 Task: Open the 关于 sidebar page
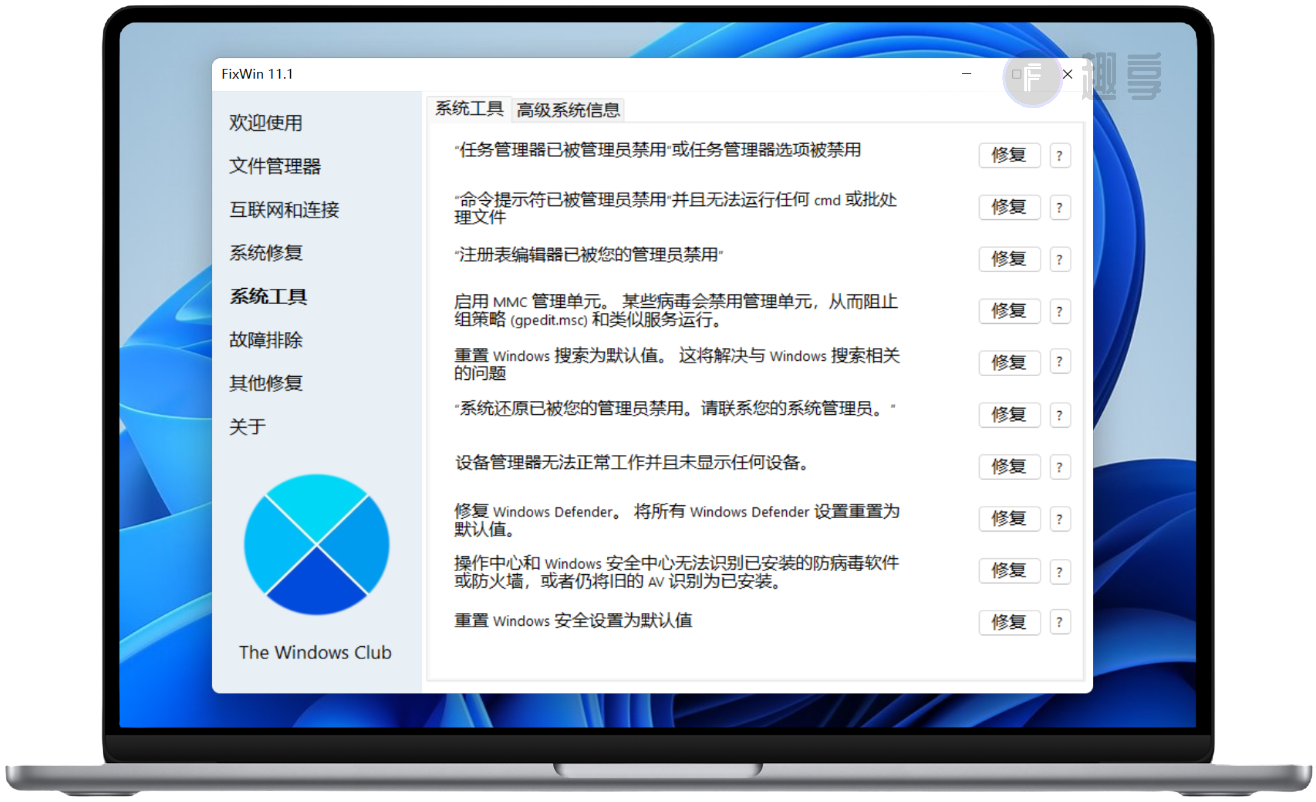pyautogui.click(x=248, y=427)
